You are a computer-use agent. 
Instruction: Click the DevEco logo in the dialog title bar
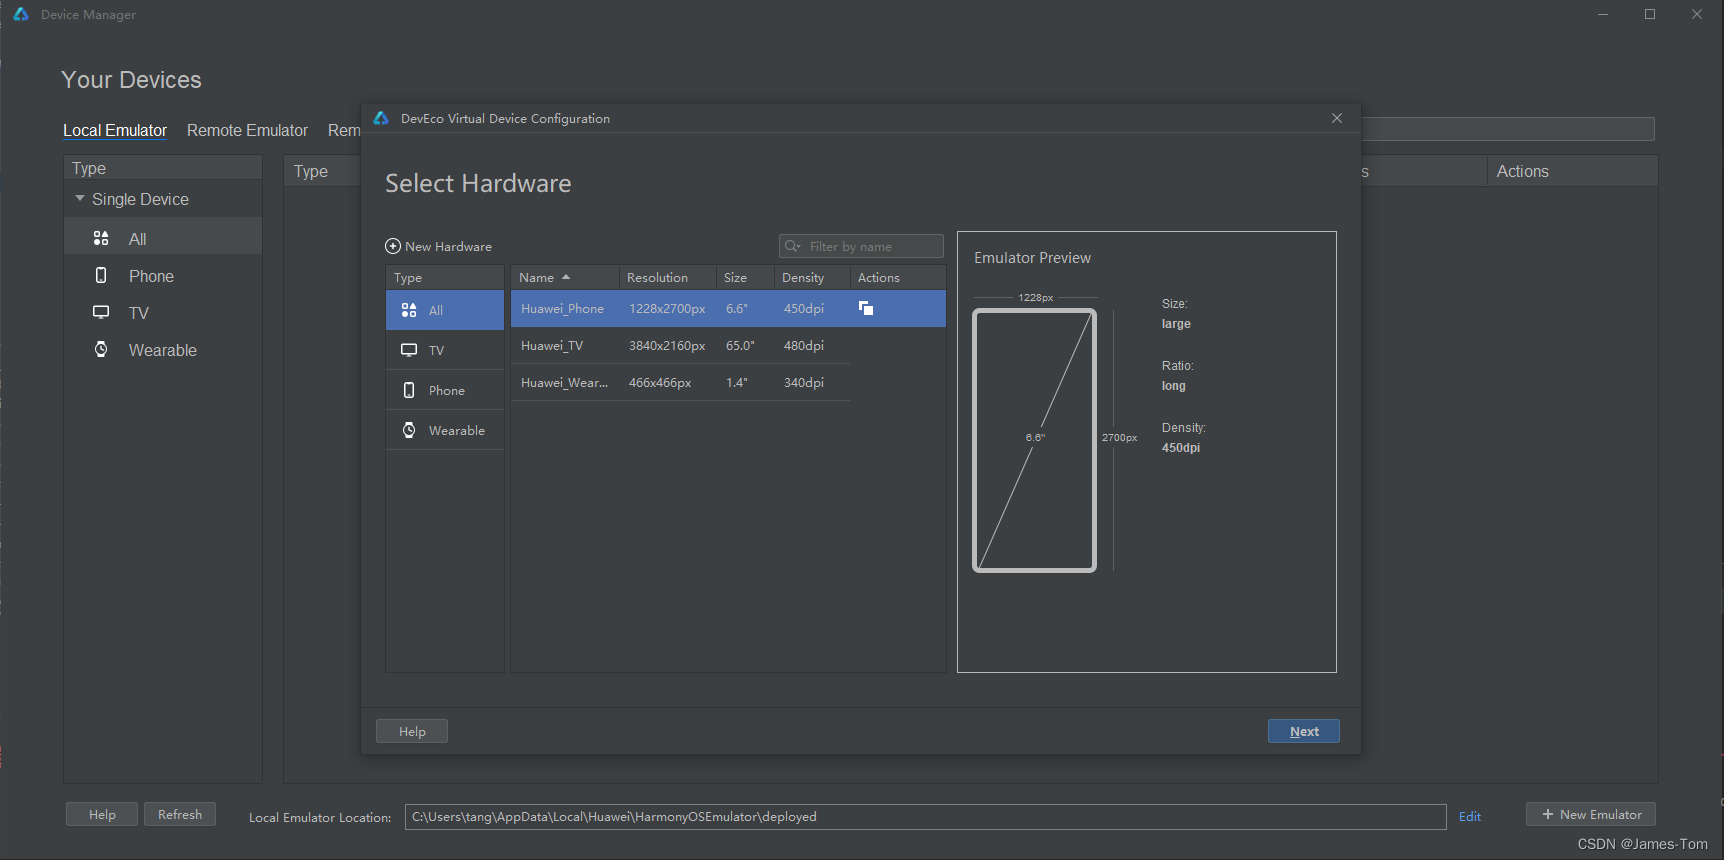pos(381,118)
